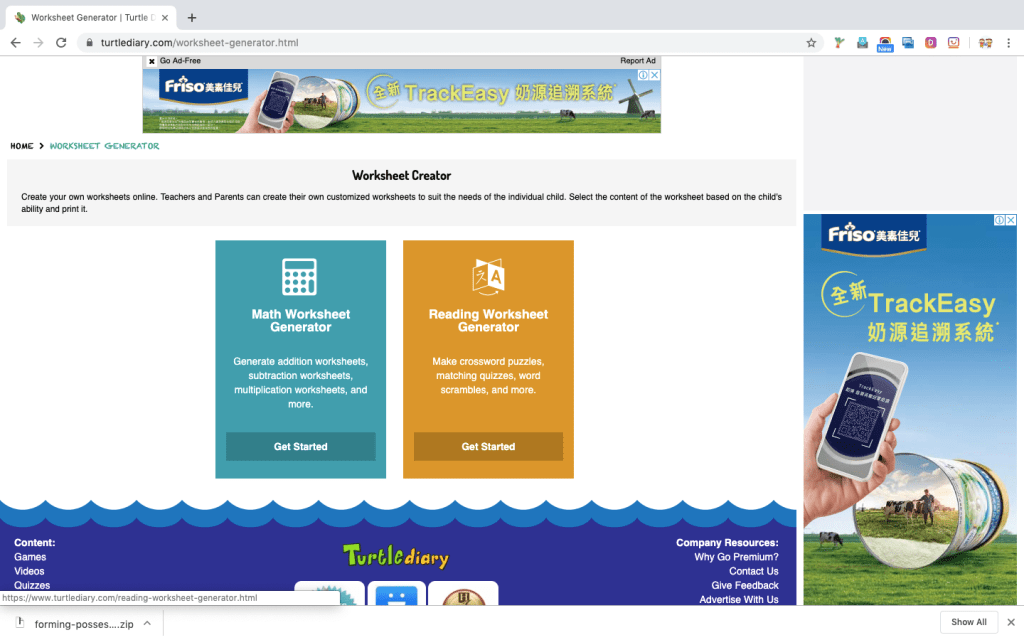Click the TurtleDiary logo in footer

point(396,556)
